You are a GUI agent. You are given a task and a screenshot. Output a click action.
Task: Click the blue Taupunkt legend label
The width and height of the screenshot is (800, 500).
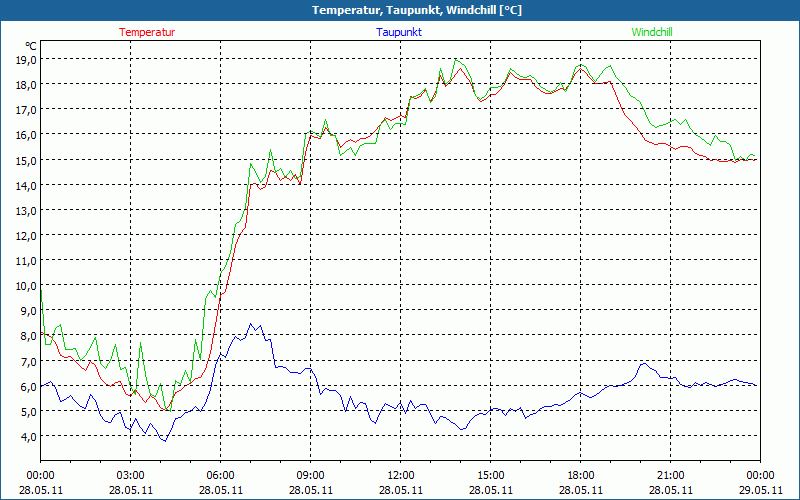click(x=399, y=32)
